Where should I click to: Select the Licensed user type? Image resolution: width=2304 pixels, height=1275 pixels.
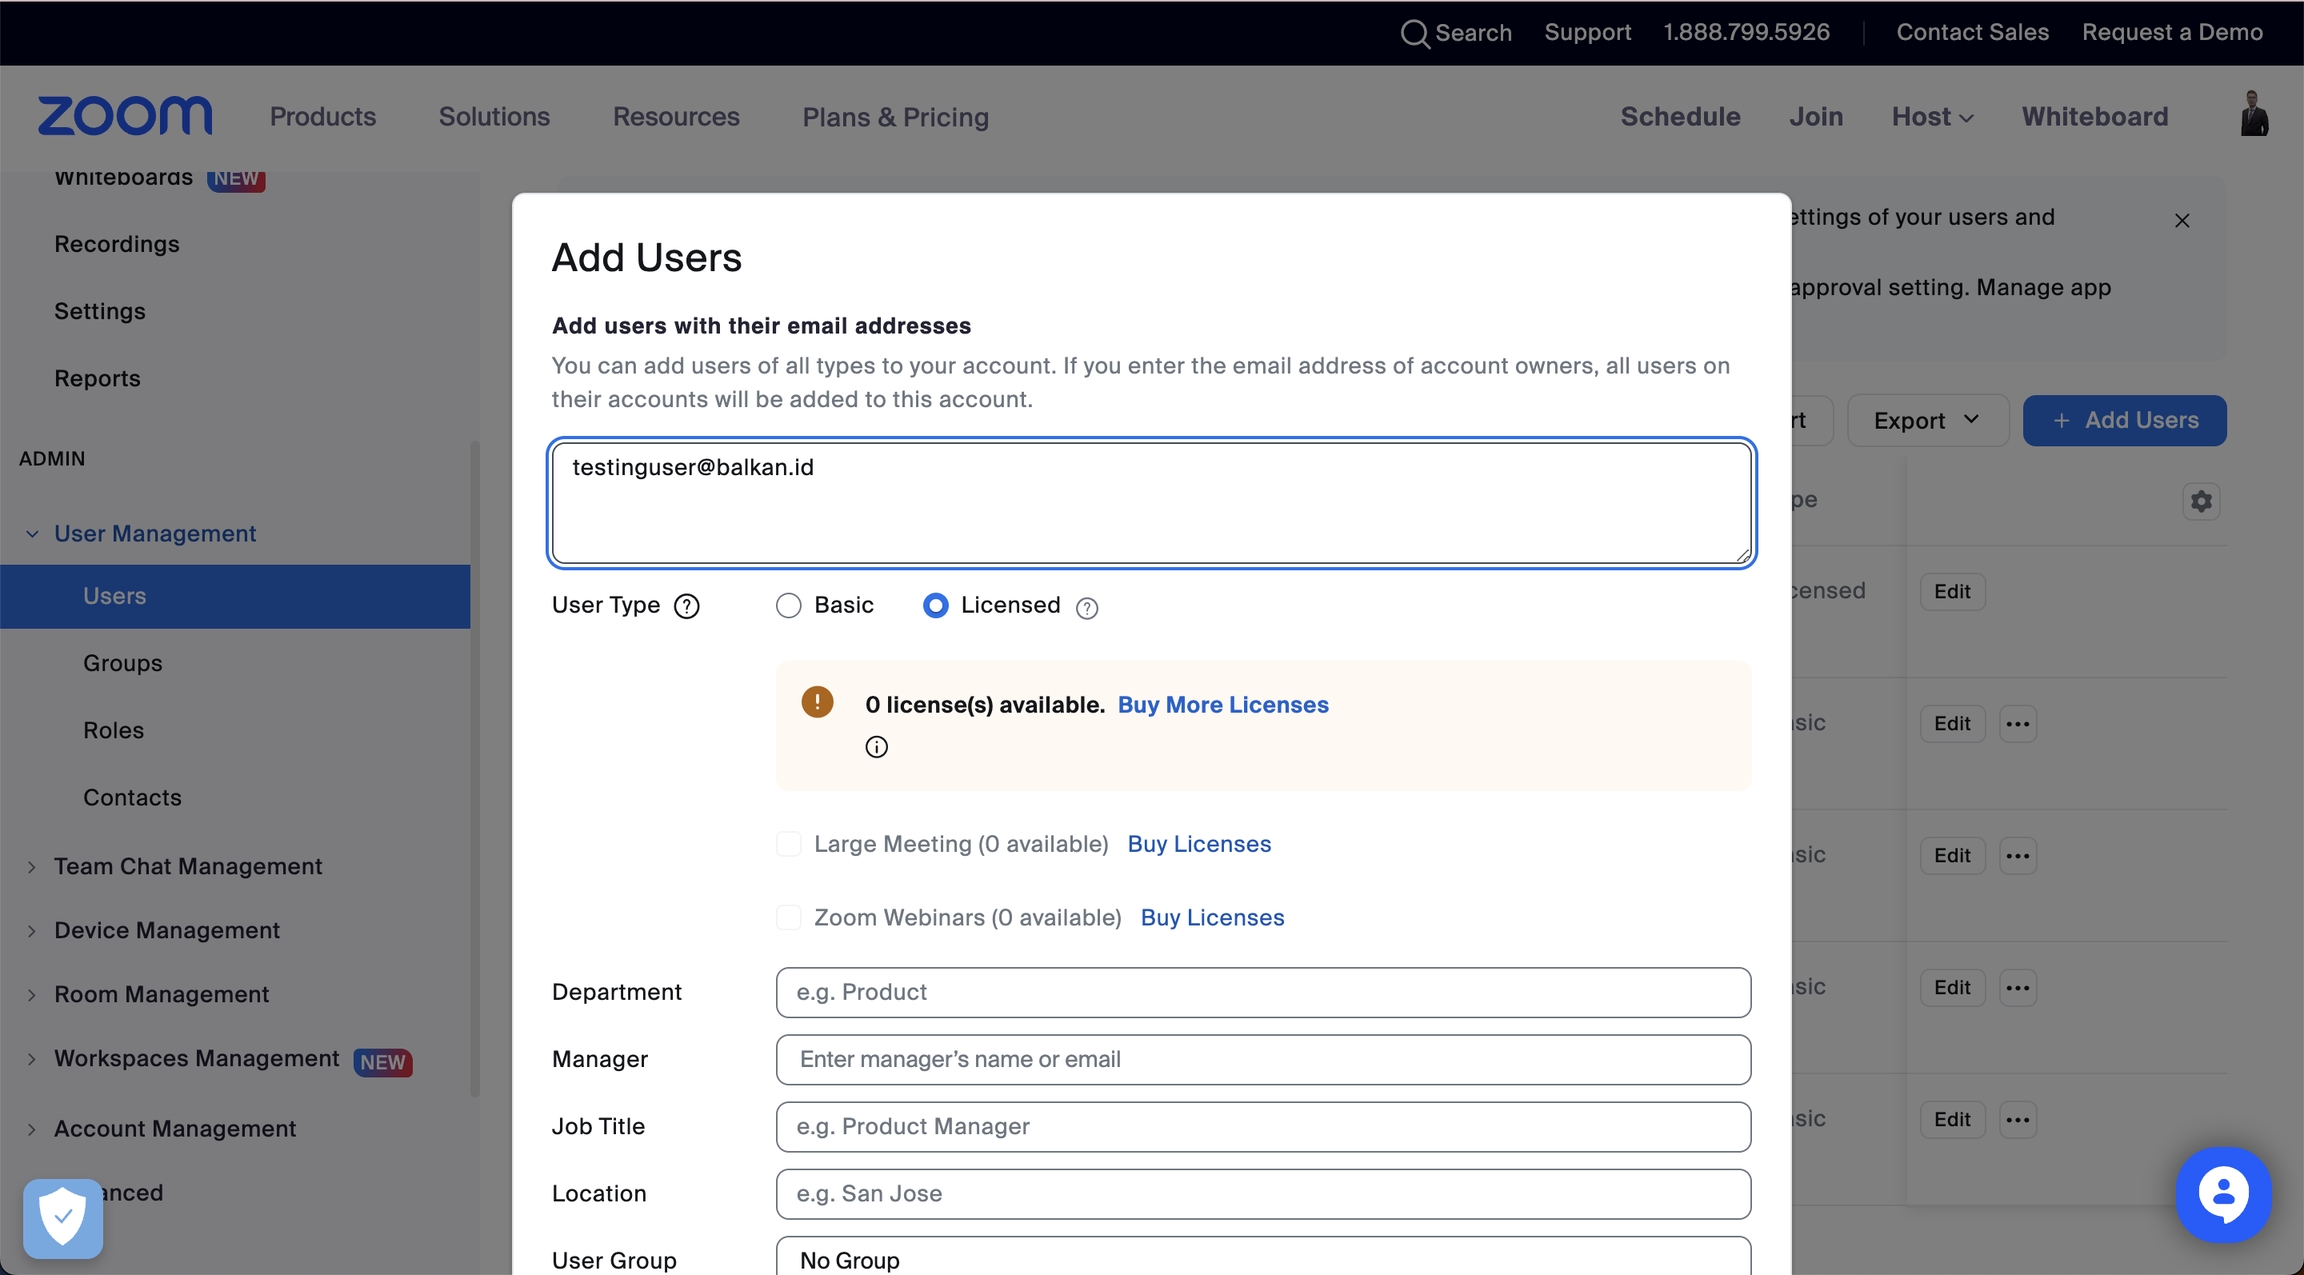[935, 606]
